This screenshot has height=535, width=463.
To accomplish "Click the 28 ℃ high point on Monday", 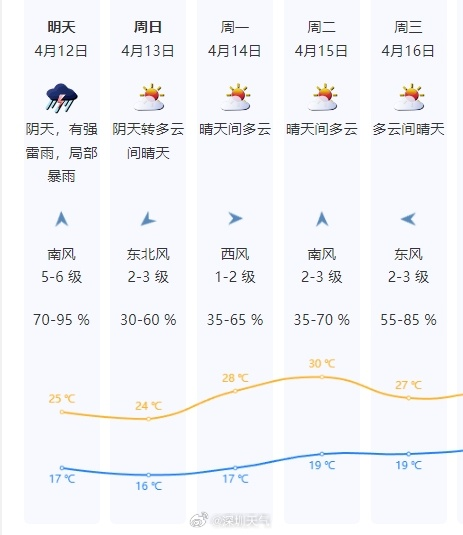I will click(x=235, y=391).
